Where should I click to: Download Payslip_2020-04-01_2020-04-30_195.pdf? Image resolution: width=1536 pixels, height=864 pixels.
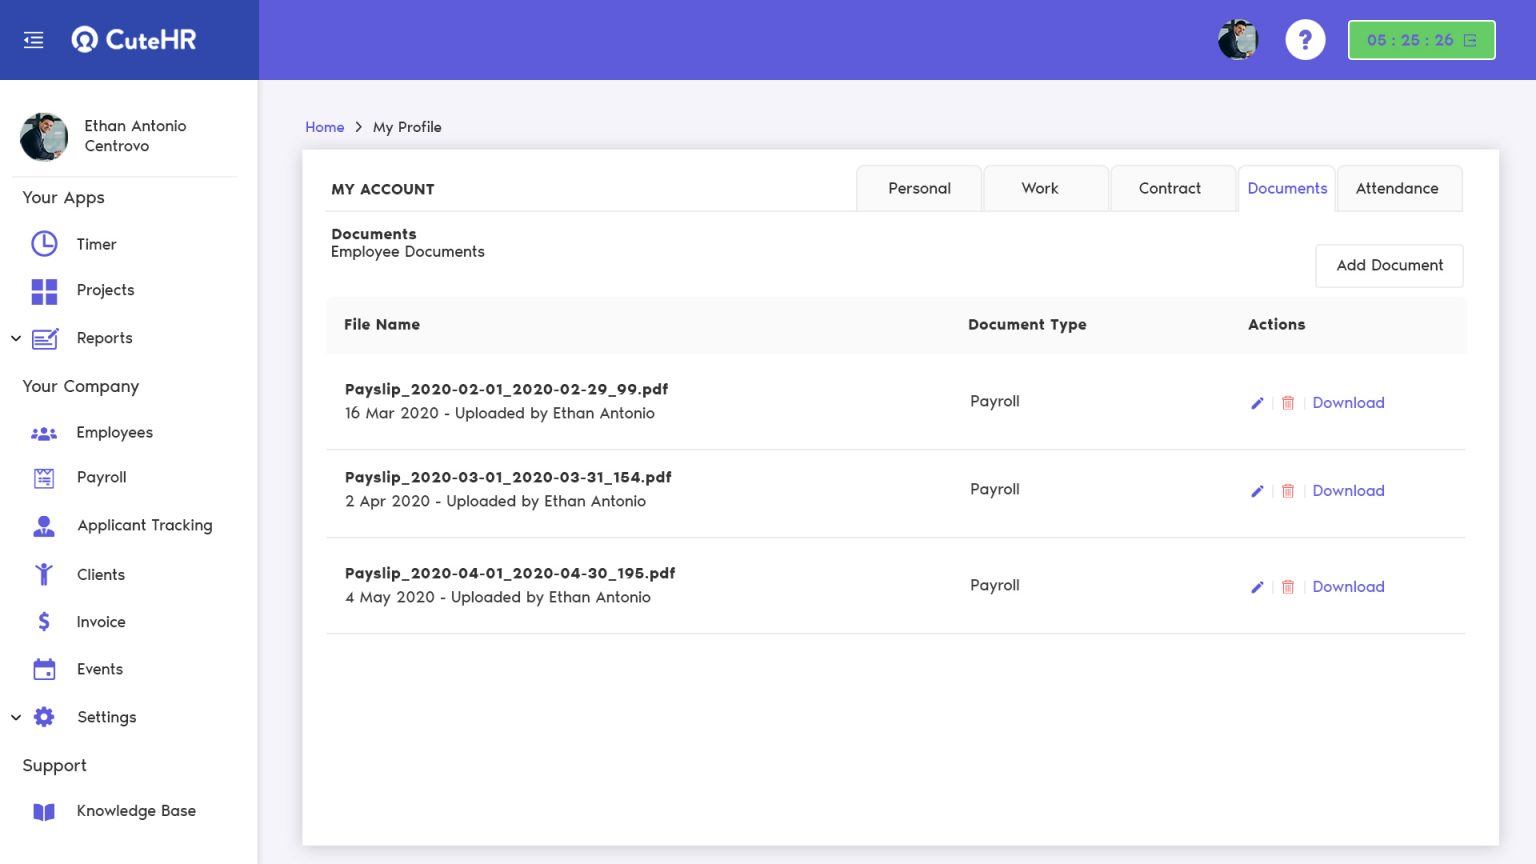pos(1348,586)
